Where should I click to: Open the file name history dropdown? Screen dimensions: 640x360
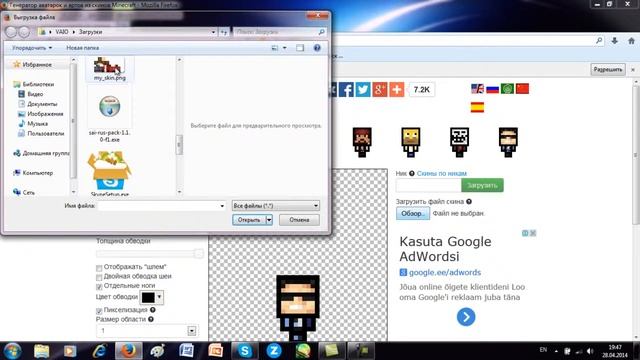222,206
